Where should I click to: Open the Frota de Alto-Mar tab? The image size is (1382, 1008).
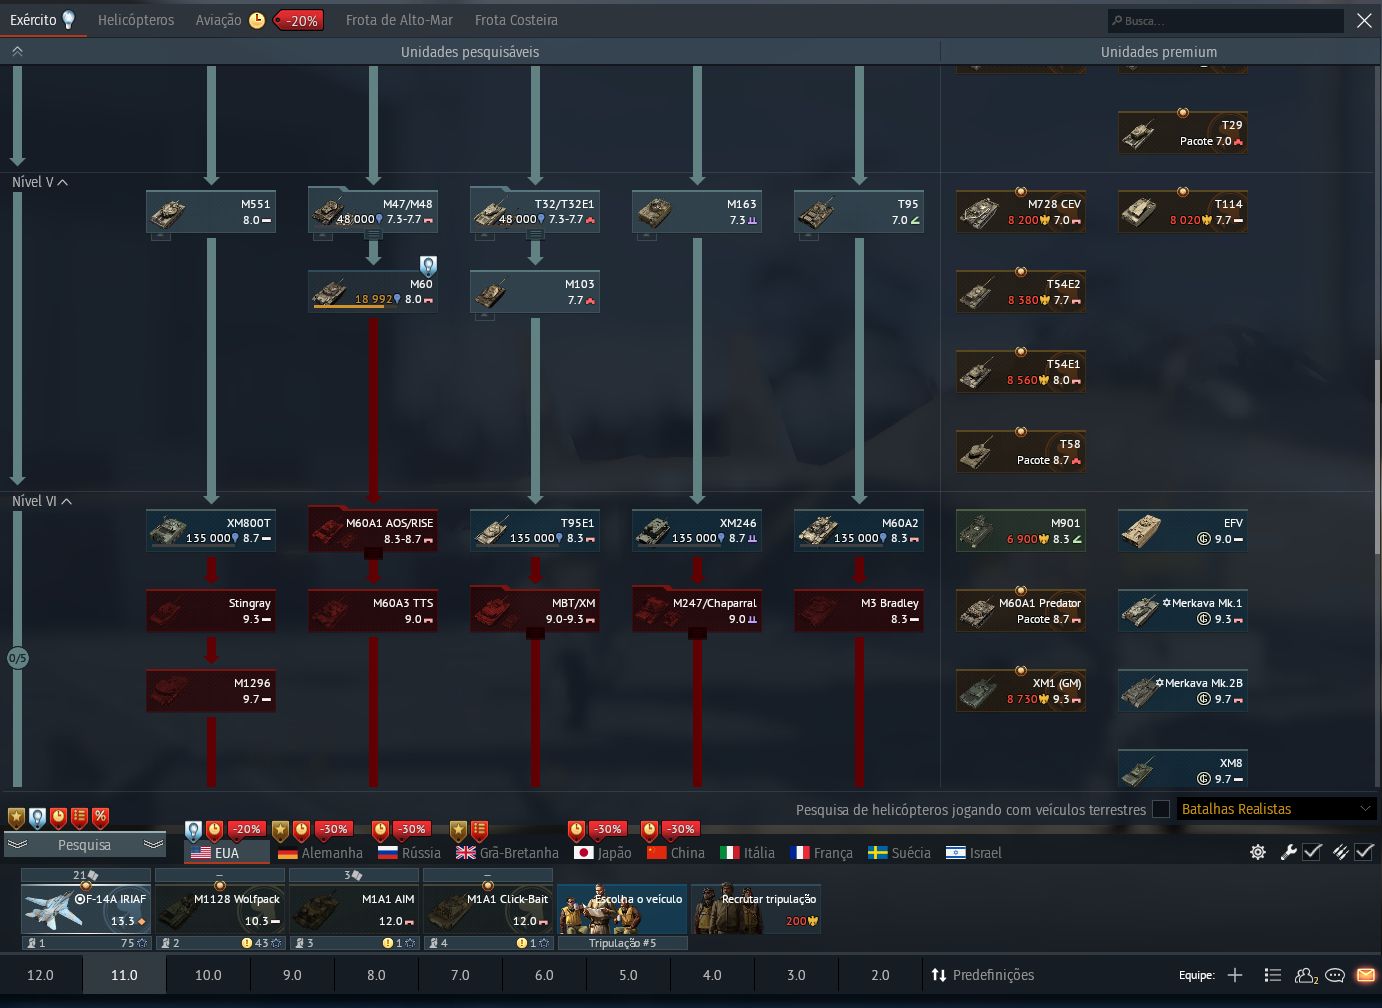[x=399, y=20]
